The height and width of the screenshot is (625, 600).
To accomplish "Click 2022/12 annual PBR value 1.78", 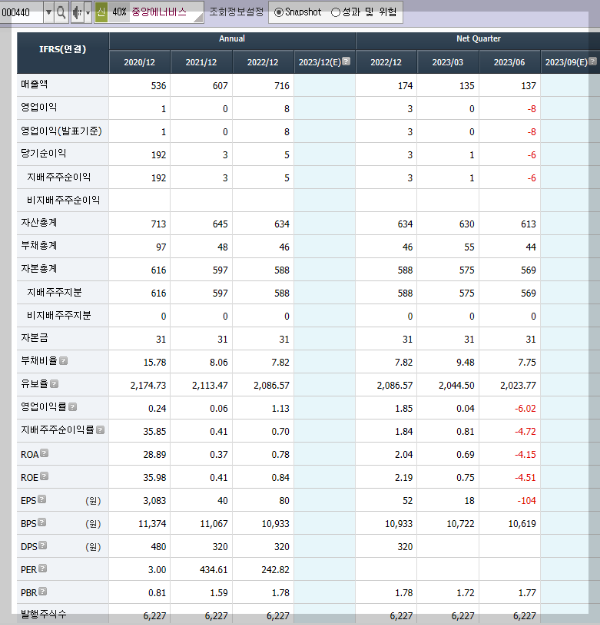I will pos(281,593).
